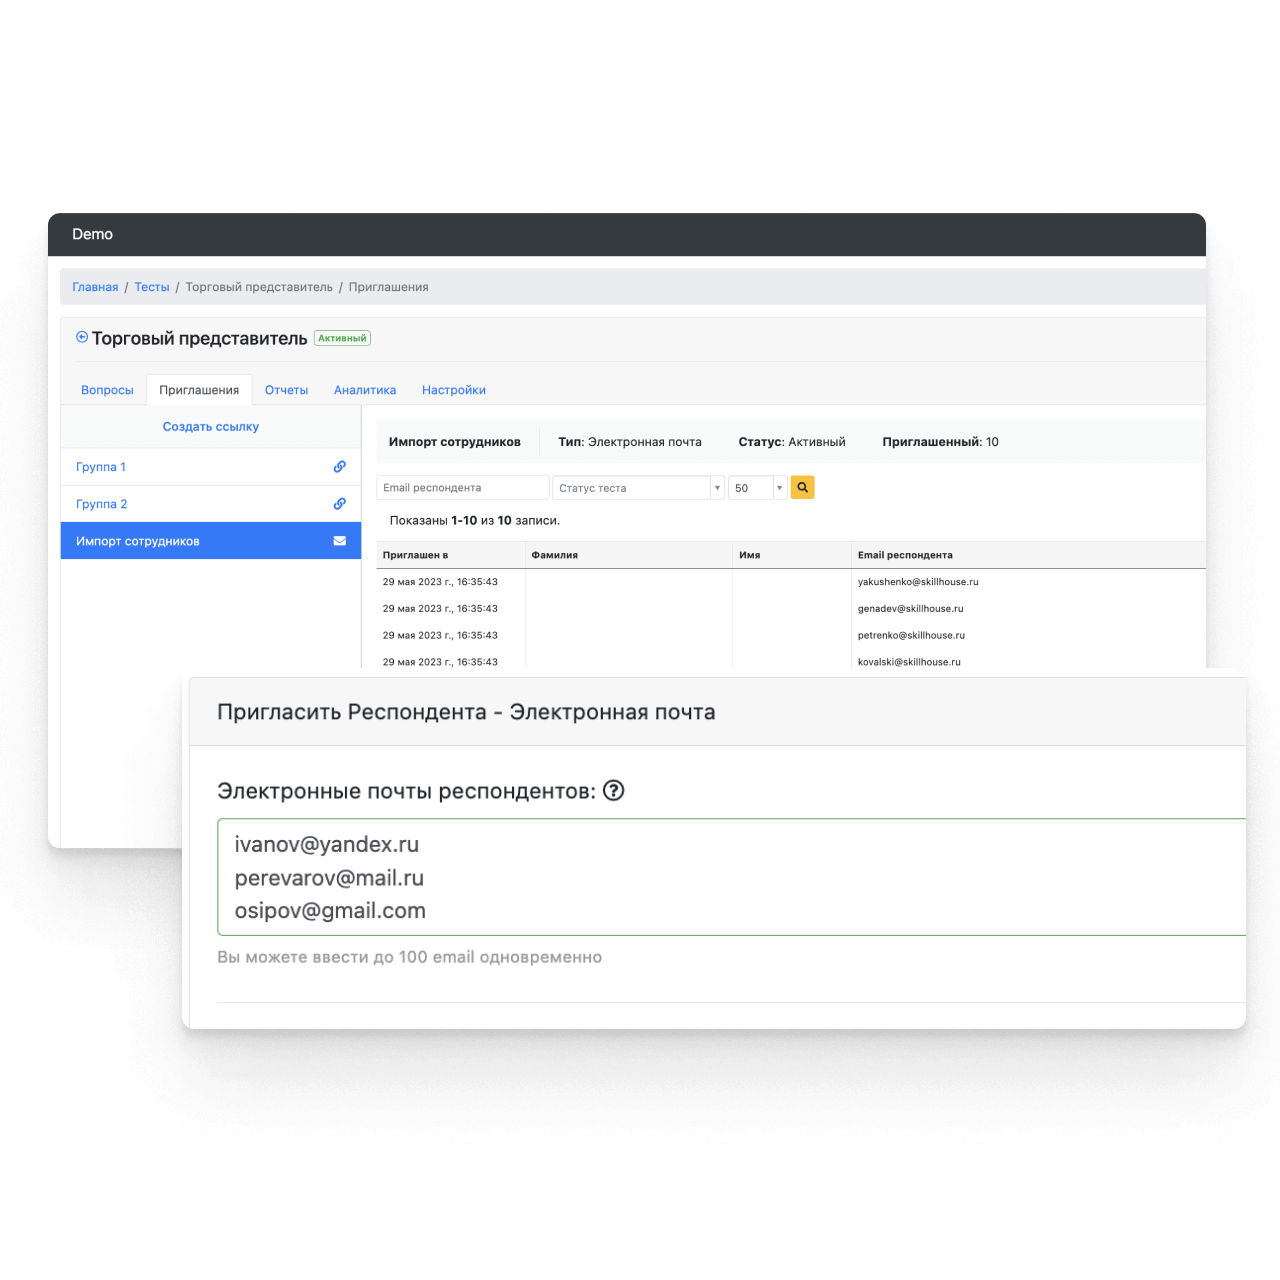Click the Приглашен в column header

click(x=415, y=555)
